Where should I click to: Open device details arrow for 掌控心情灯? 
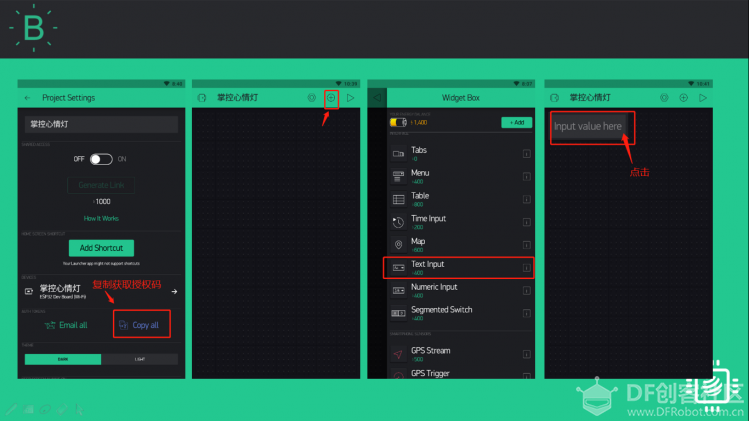174,291
